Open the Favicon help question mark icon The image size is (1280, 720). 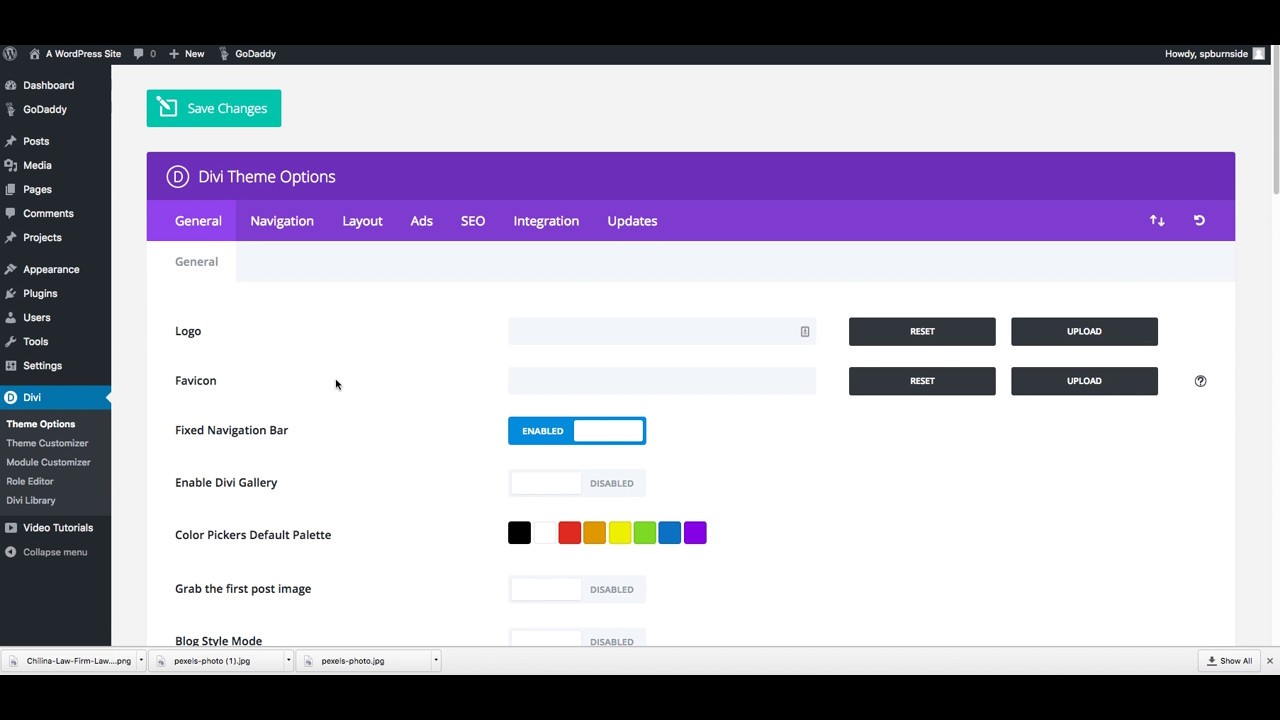[1200, 380]
